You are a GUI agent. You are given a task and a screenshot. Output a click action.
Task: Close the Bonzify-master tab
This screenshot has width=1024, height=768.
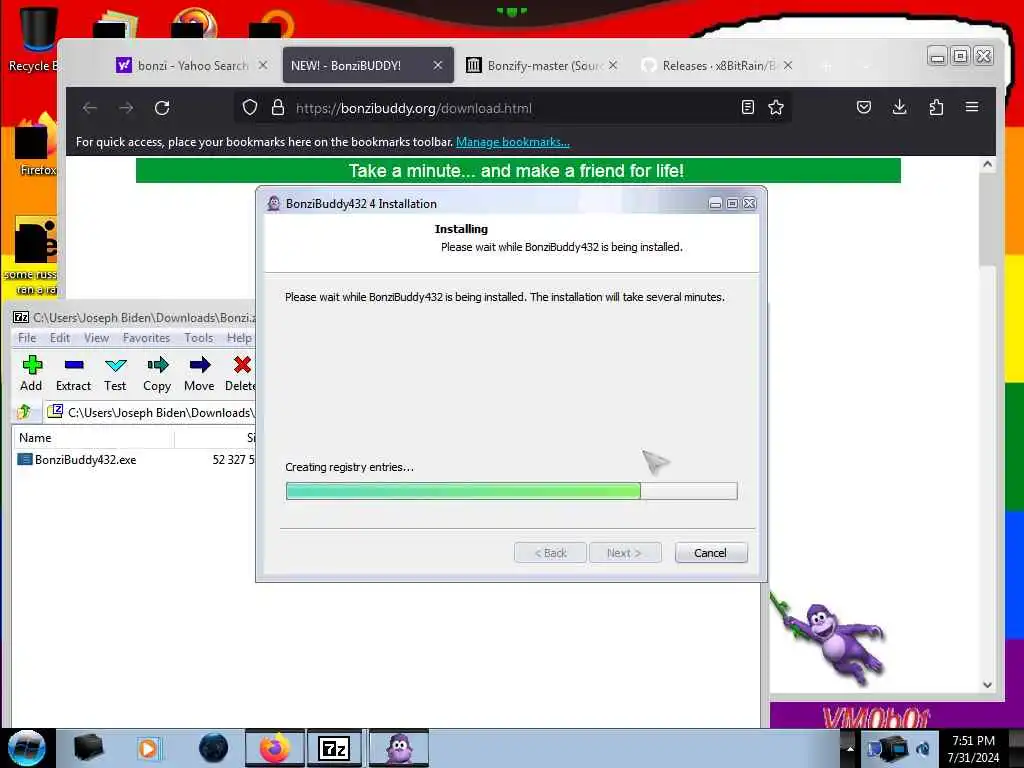(x=613, y=65)
